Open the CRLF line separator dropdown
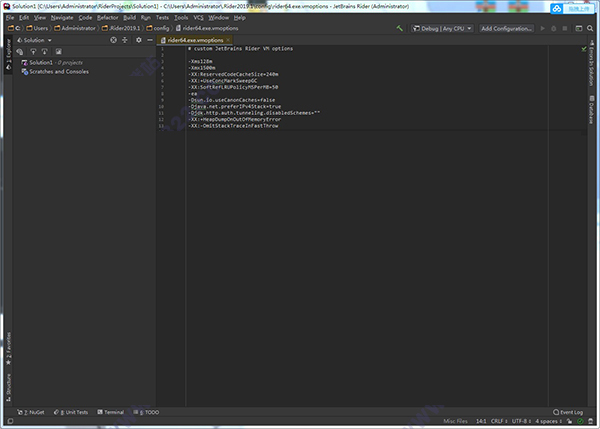Screen dimensions: 600x429 499,421
